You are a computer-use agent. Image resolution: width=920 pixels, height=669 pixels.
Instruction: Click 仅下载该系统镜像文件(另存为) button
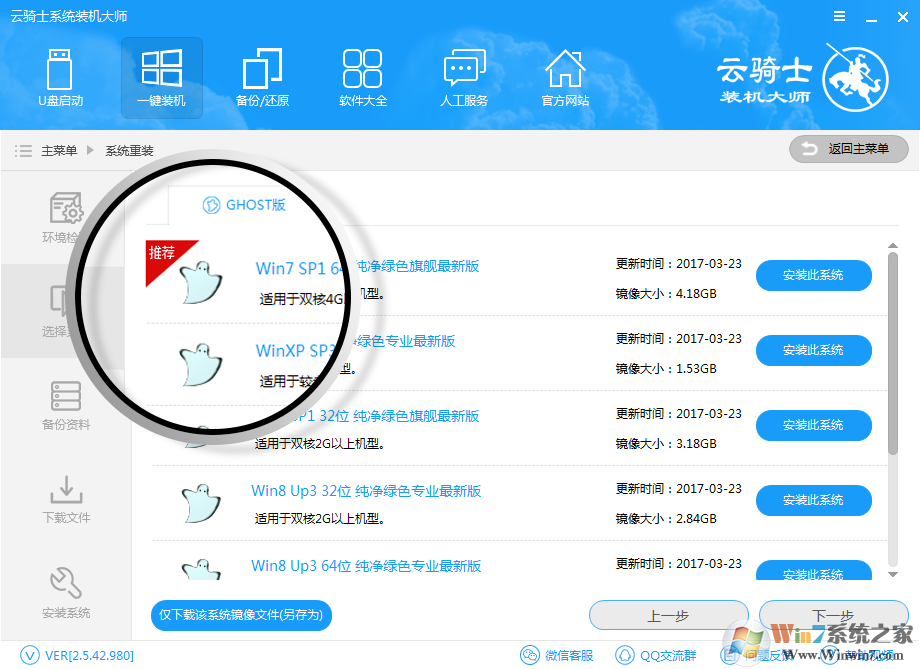click(x=240, y=615)
